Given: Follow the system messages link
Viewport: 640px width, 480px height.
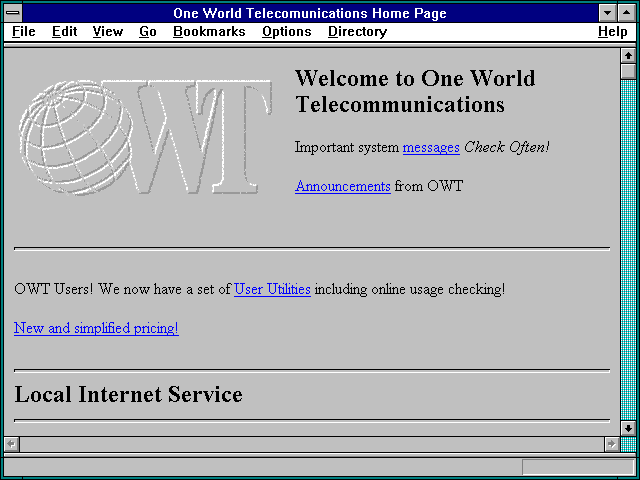Looking at the screenshot, I should click(431, 147).
